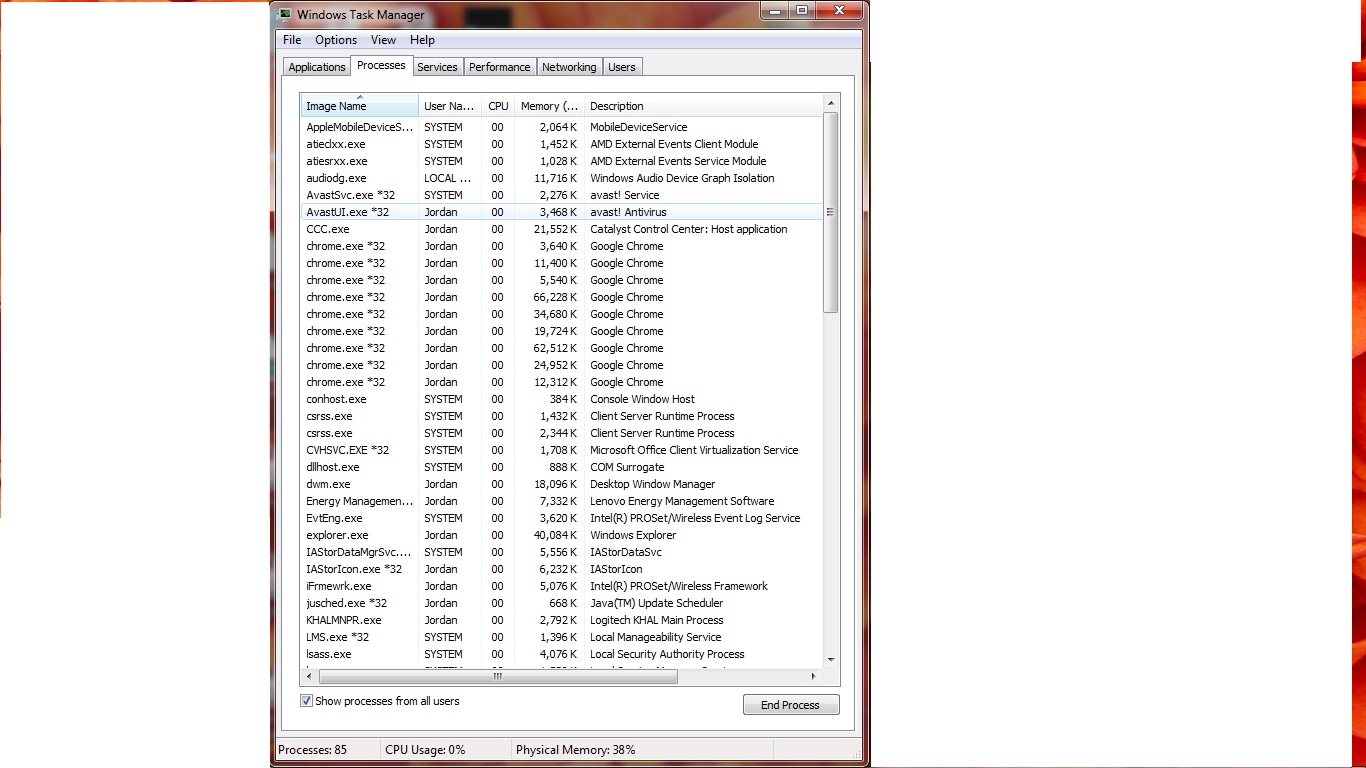
Task: Select the jusched.exe *32 process
Action: [x=562, y=603]
